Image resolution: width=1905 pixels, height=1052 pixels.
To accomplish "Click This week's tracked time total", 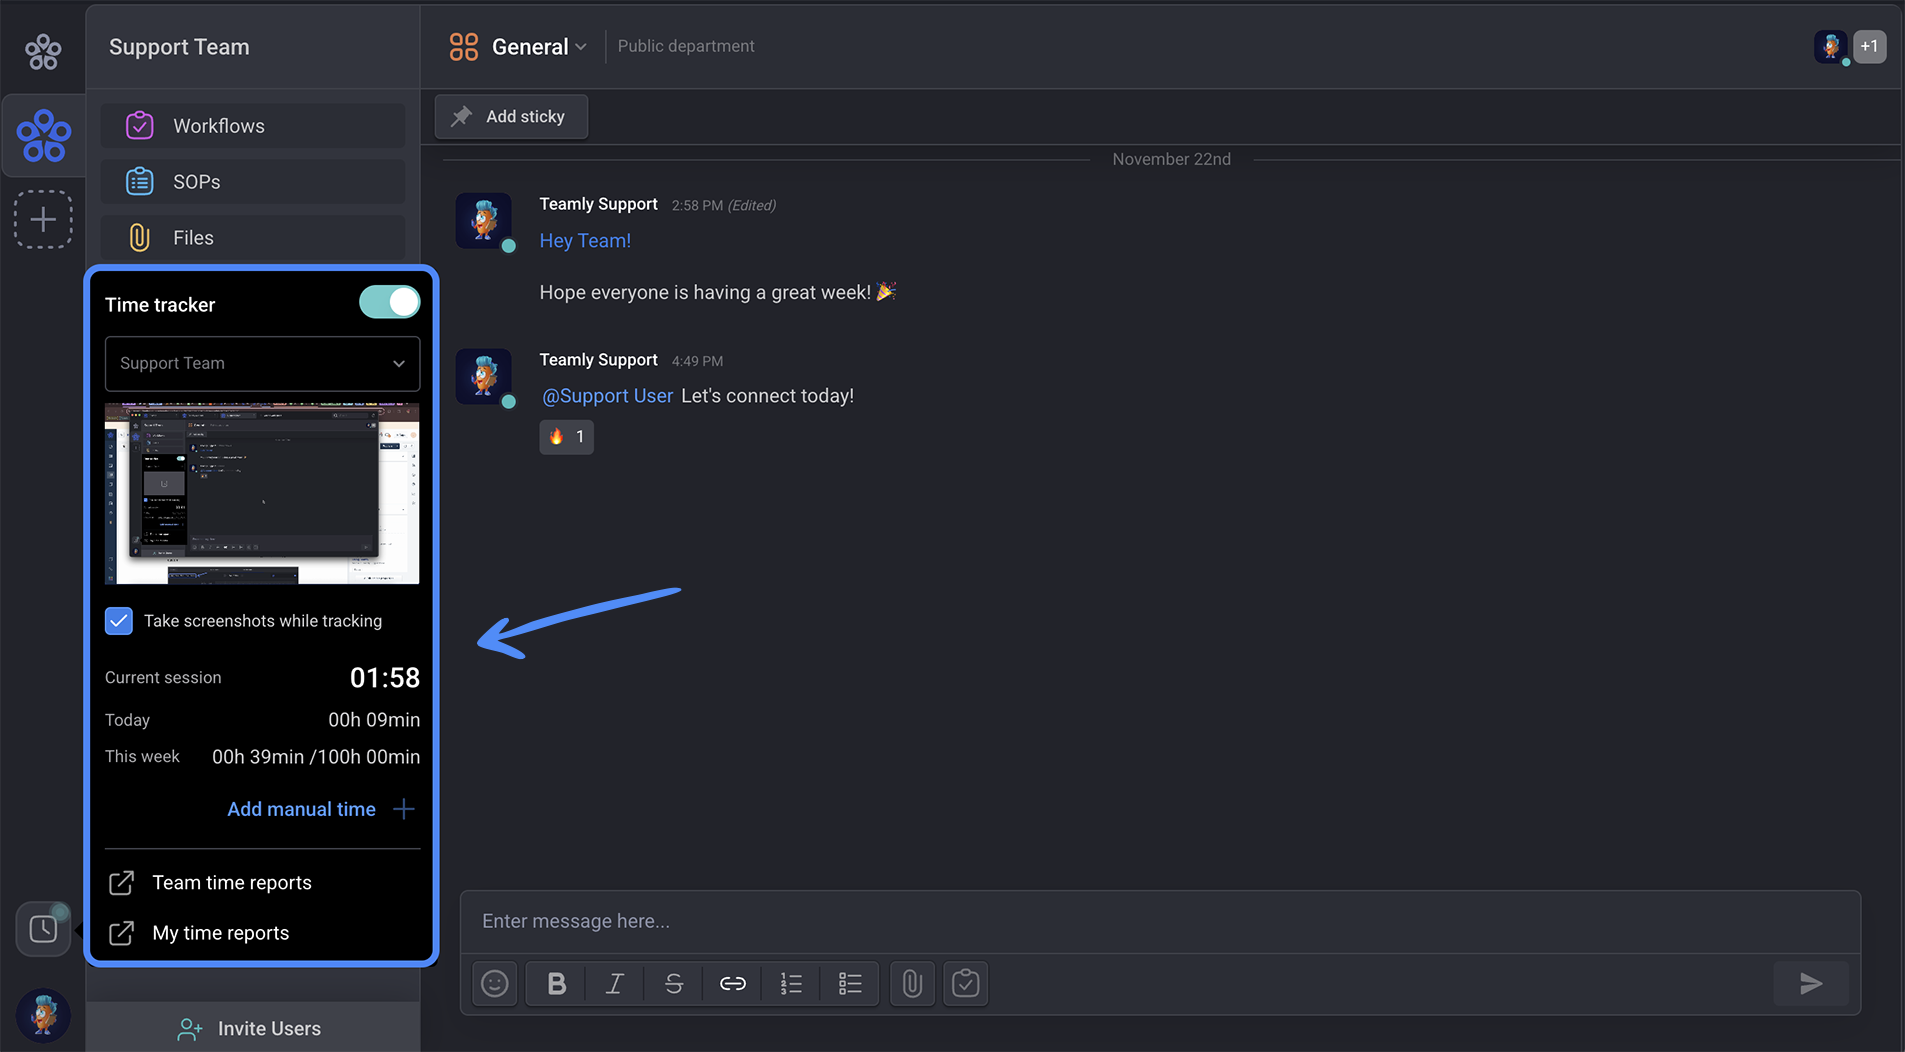I will (316, 757).
